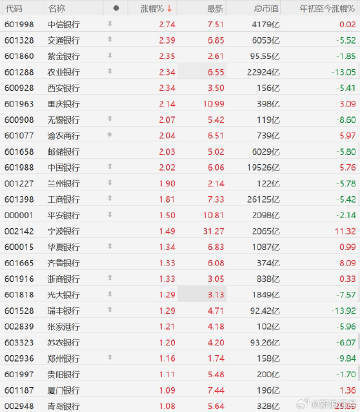The image size is (360, 412).
Task: Click the marker icon in the 中信银行 row
Action: click(x=110, y=23)
